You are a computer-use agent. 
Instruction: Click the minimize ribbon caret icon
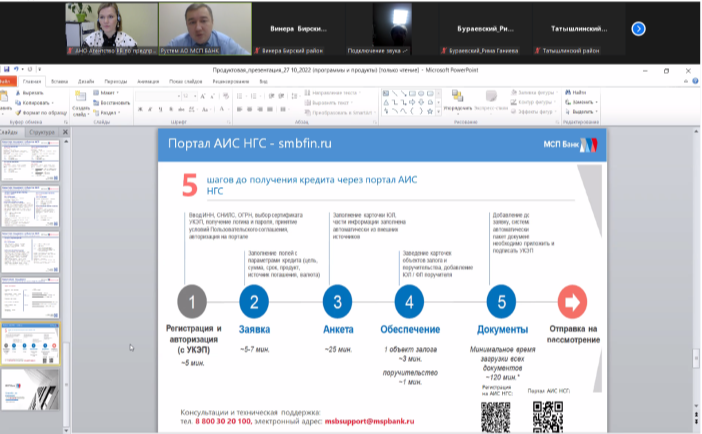[x=686, y=81]
